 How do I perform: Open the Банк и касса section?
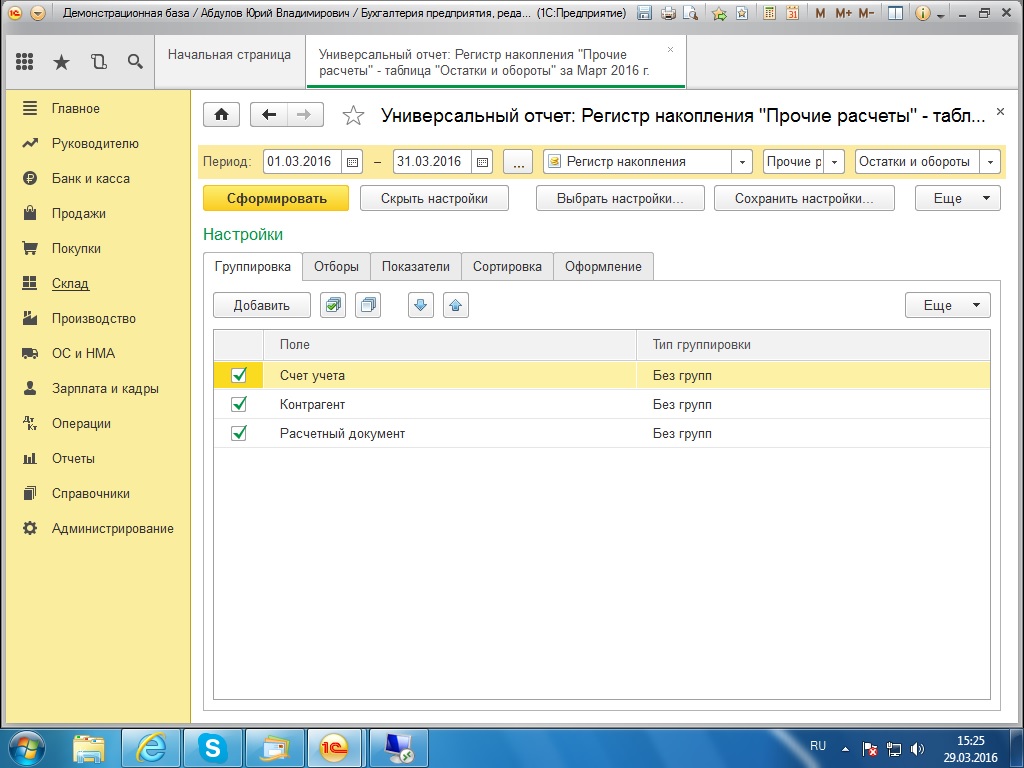90,179
